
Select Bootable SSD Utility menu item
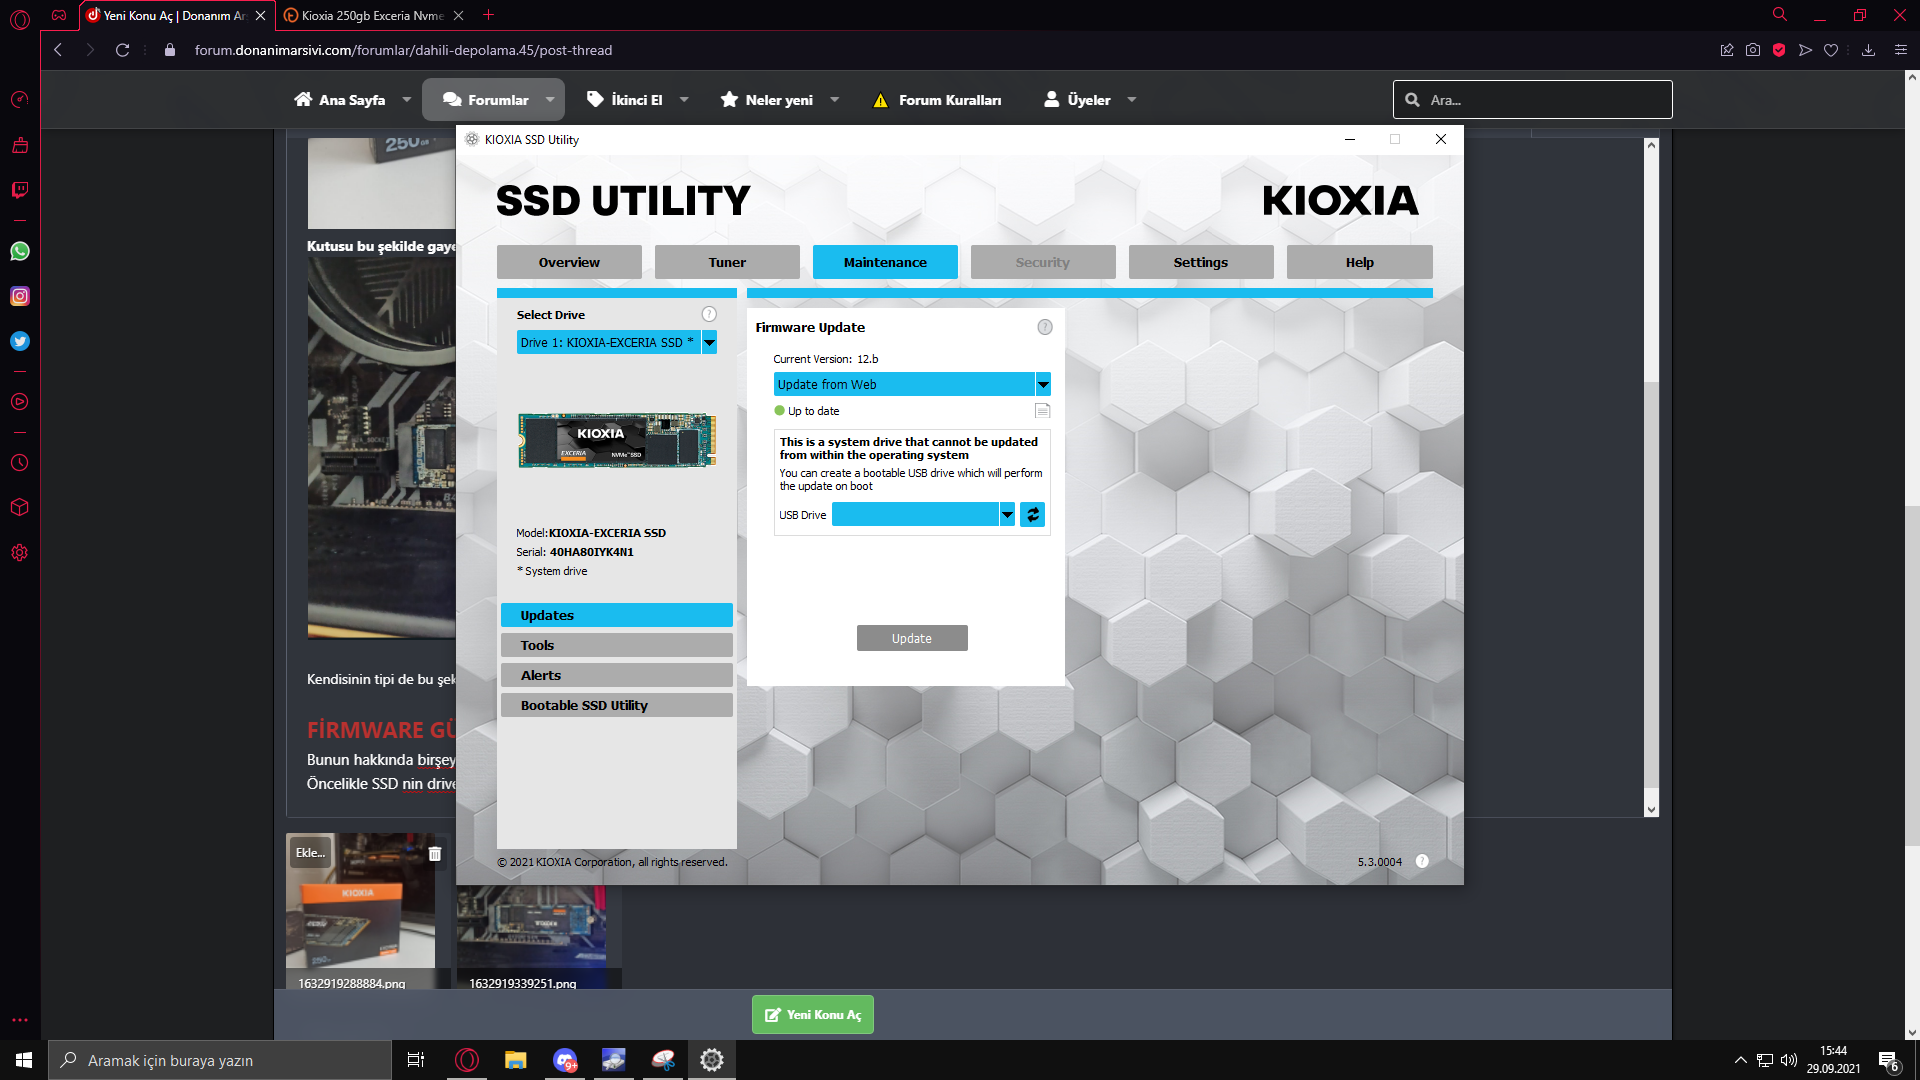tap(616, 705)
